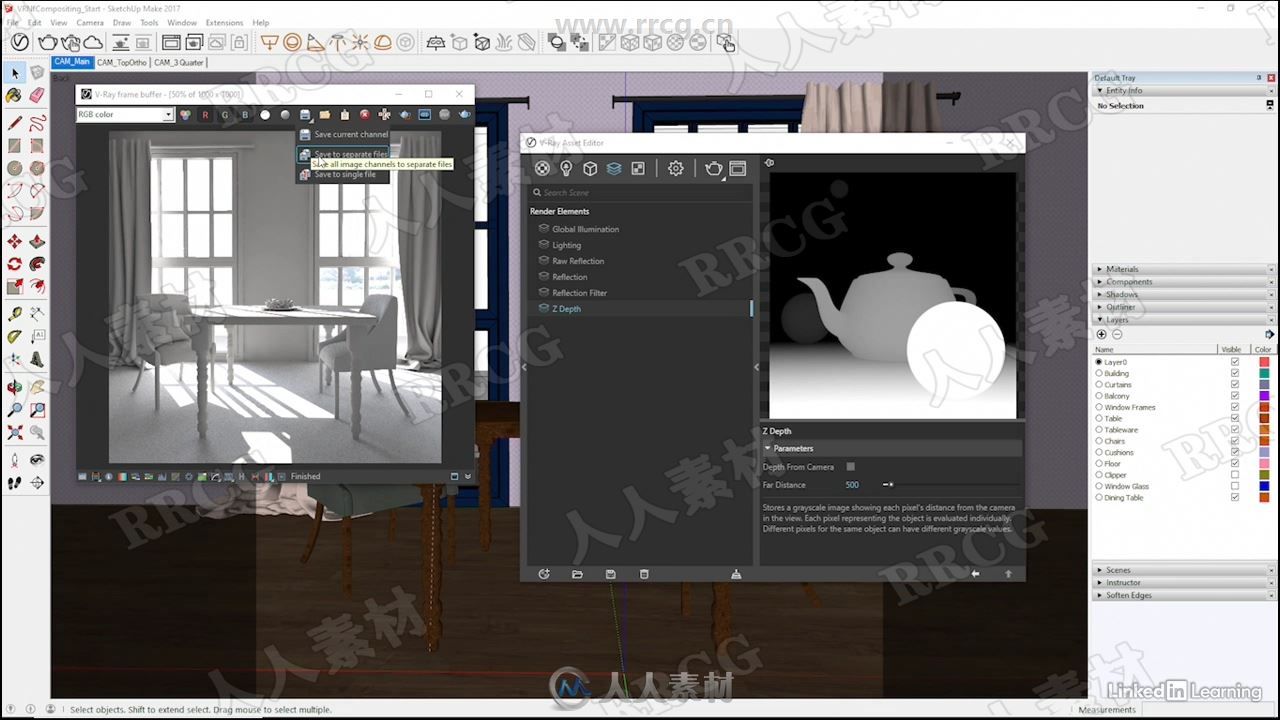The height and width of the screenshot is (720, 1280).
Task: Click the Fur tool icon in toolbar
Action: 504,42
